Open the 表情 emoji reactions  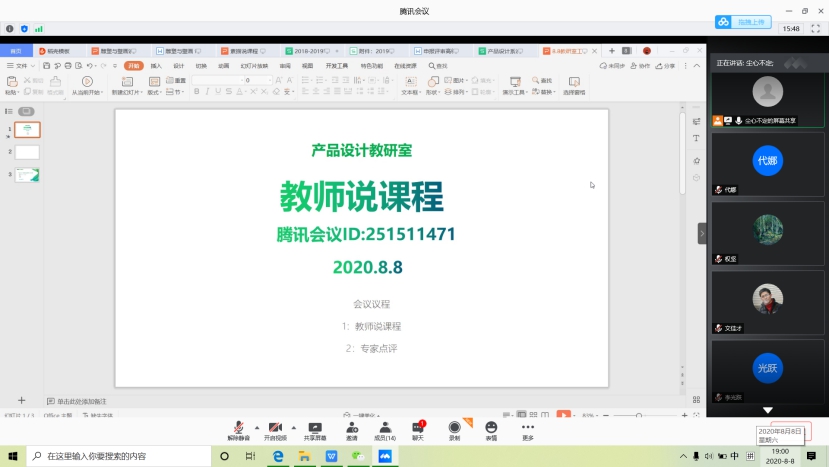click(x=491, y=431)
